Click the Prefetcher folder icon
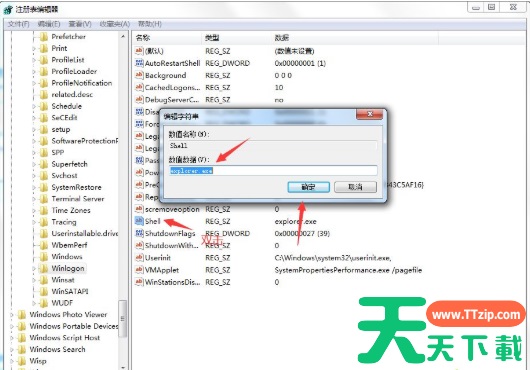530x370 pixels. pos(44,36)
